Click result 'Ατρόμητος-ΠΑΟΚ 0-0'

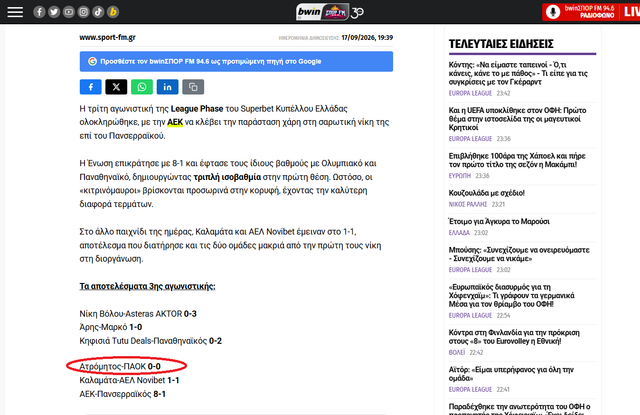point(120,366)
